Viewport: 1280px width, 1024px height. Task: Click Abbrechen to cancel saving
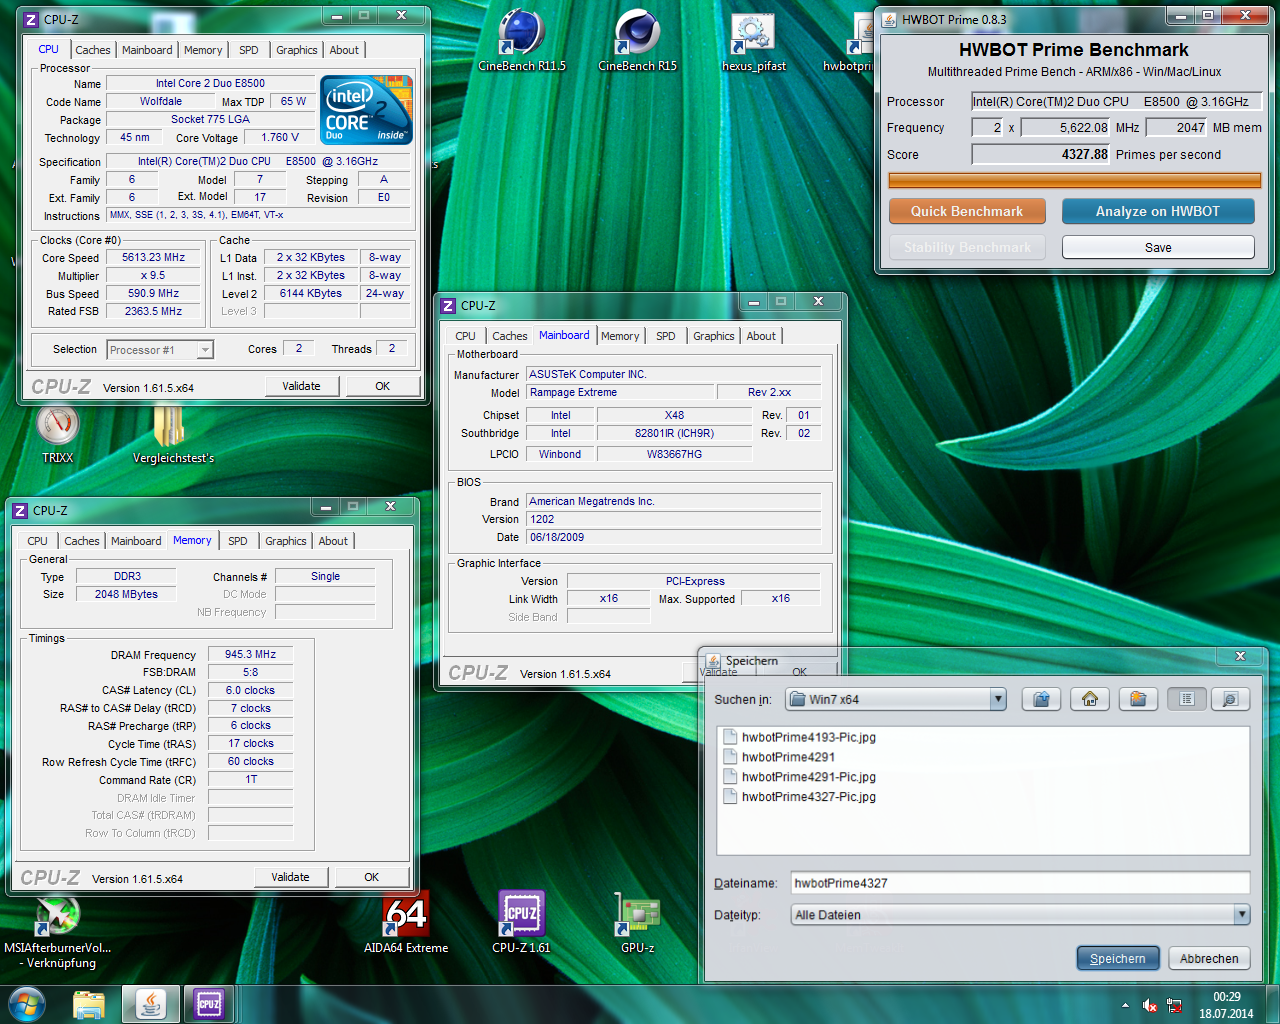[1209, 958]
